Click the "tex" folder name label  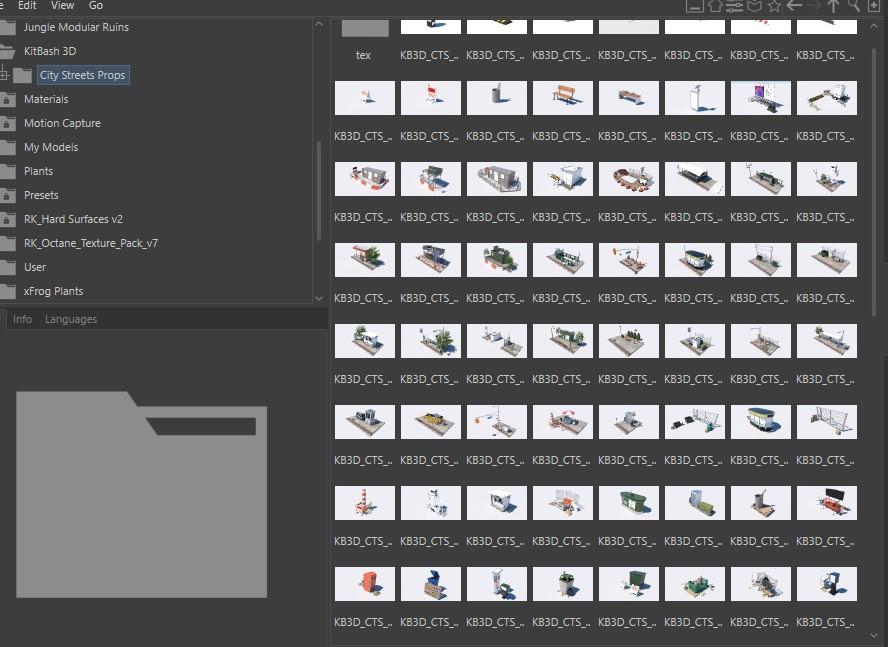(363, 56)
